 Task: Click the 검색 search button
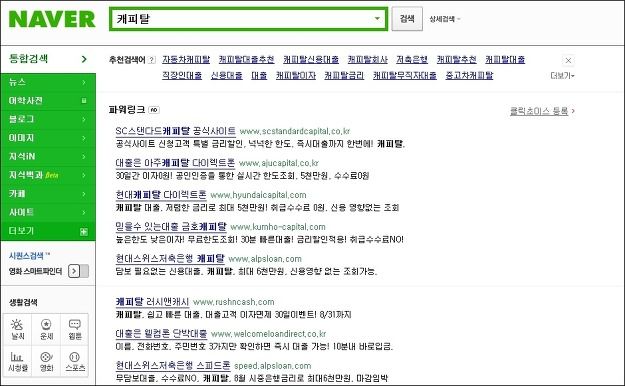pyautogui.click(x=407, y=19)
